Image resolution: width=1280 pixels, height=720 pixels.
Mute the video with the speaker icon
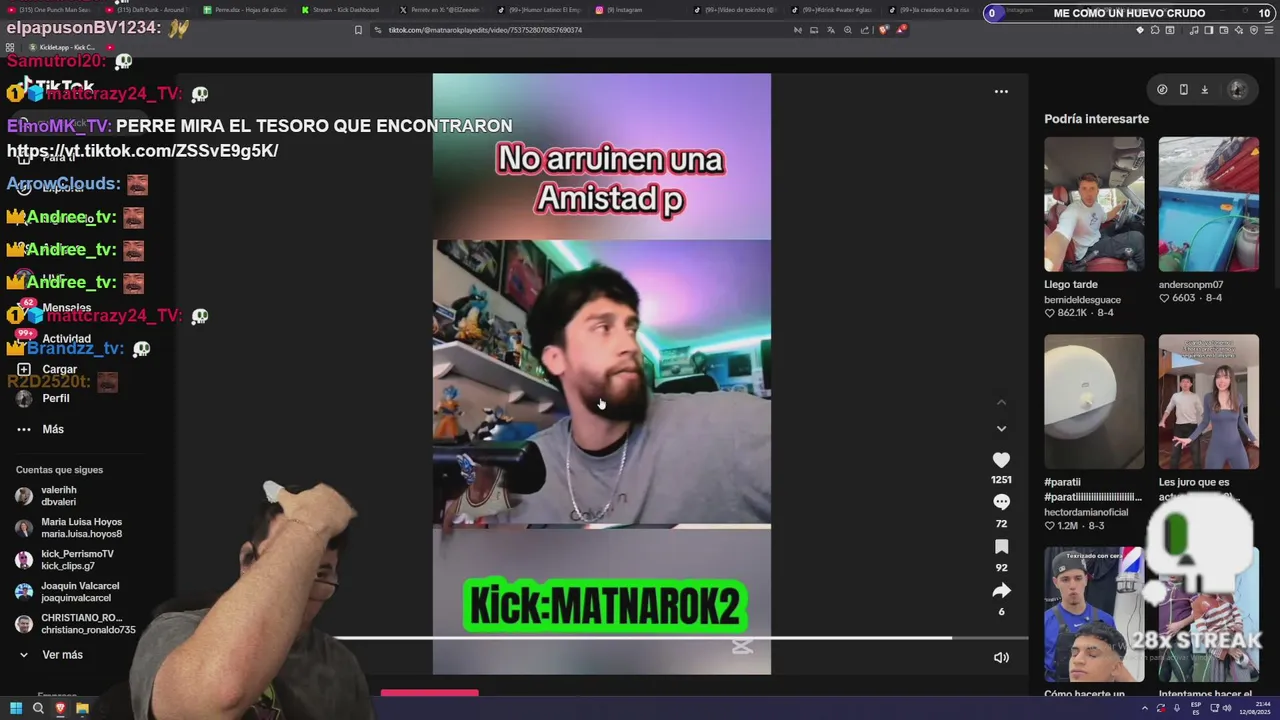pyautogui.click(x=1001, y=657)
